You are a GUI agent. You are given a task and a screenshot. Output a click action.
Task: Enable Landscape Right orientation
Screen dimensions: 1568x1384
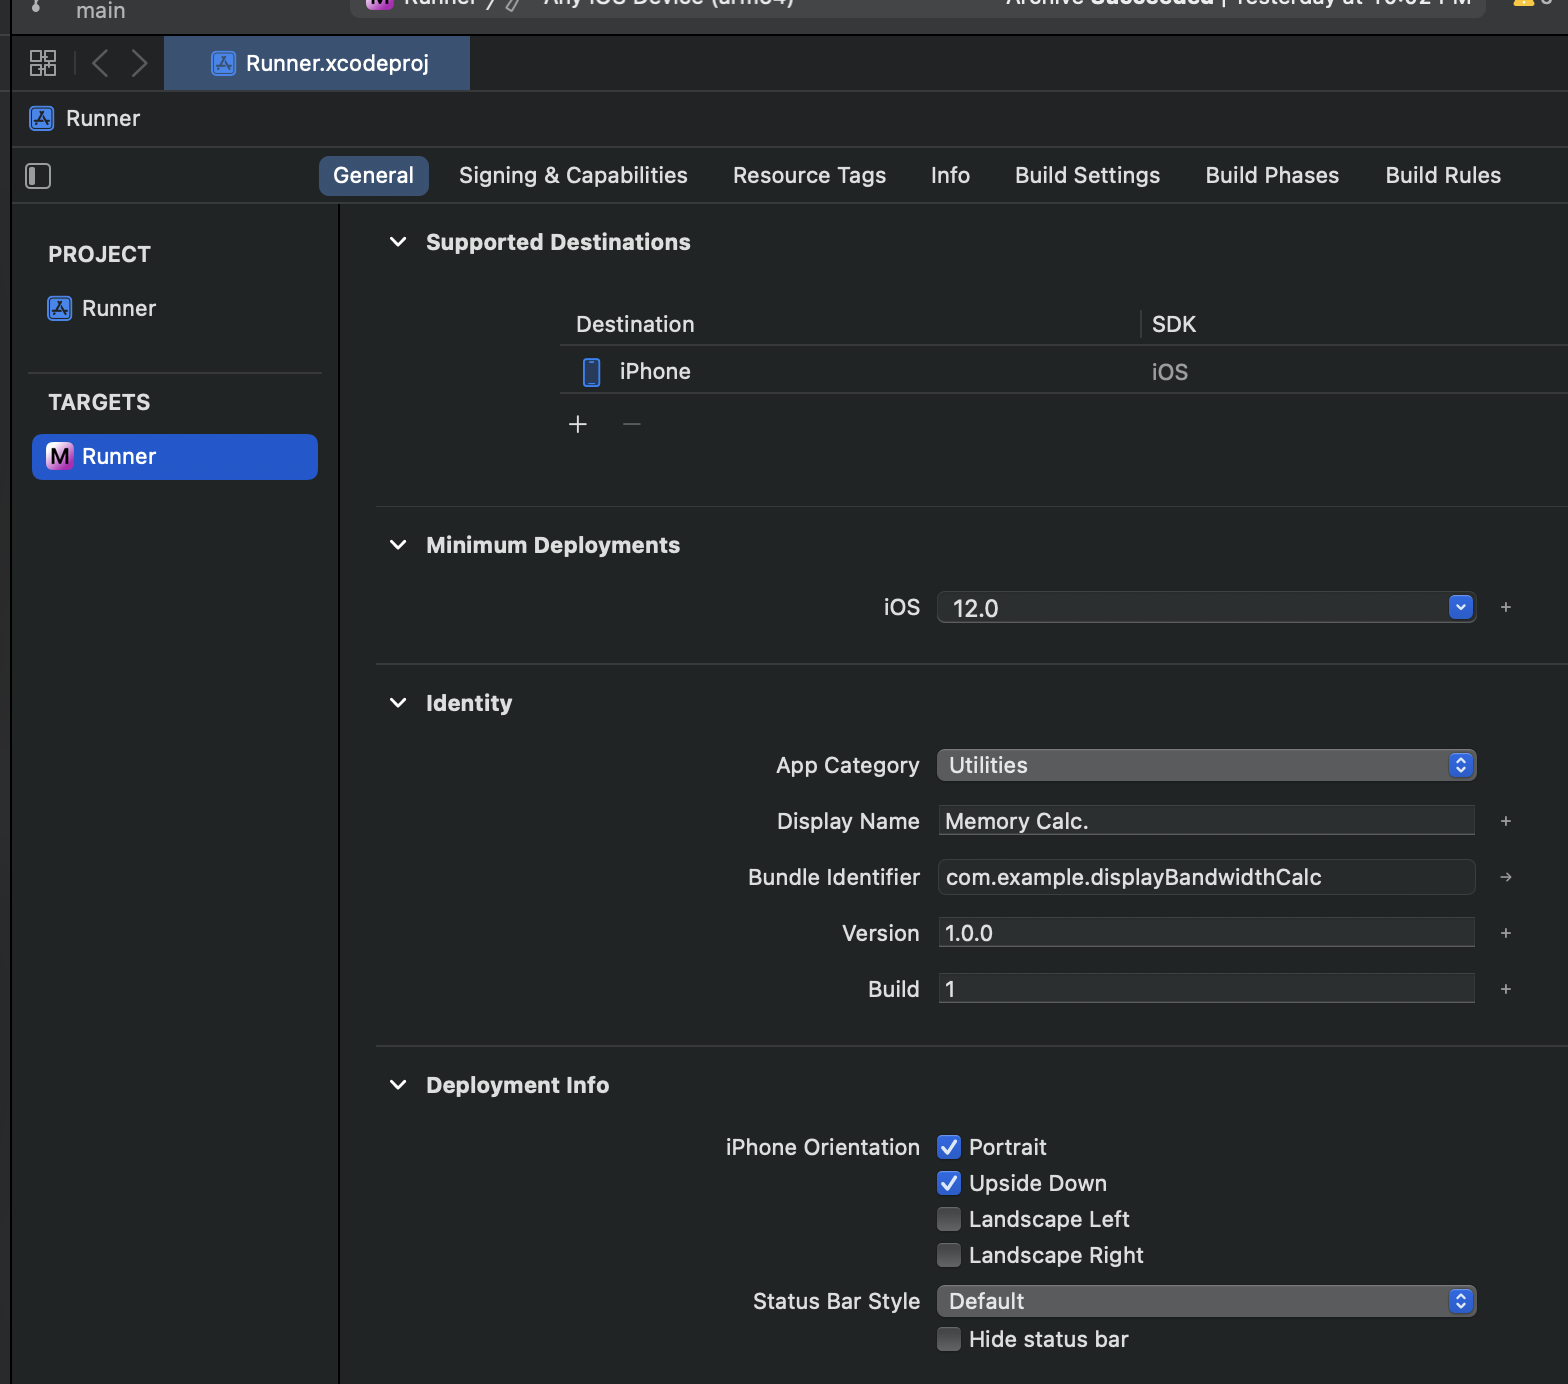tap(949, 1255)
